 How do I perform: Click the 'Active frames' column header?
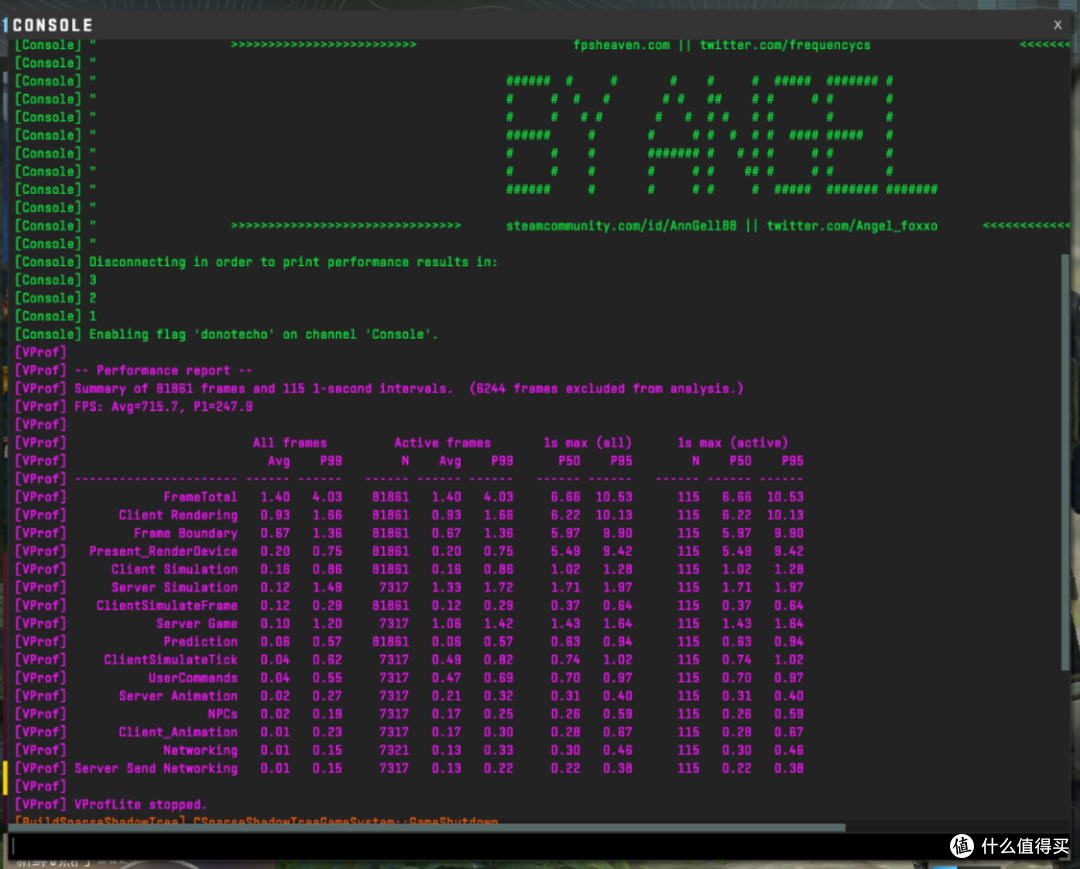pos(443,443)
